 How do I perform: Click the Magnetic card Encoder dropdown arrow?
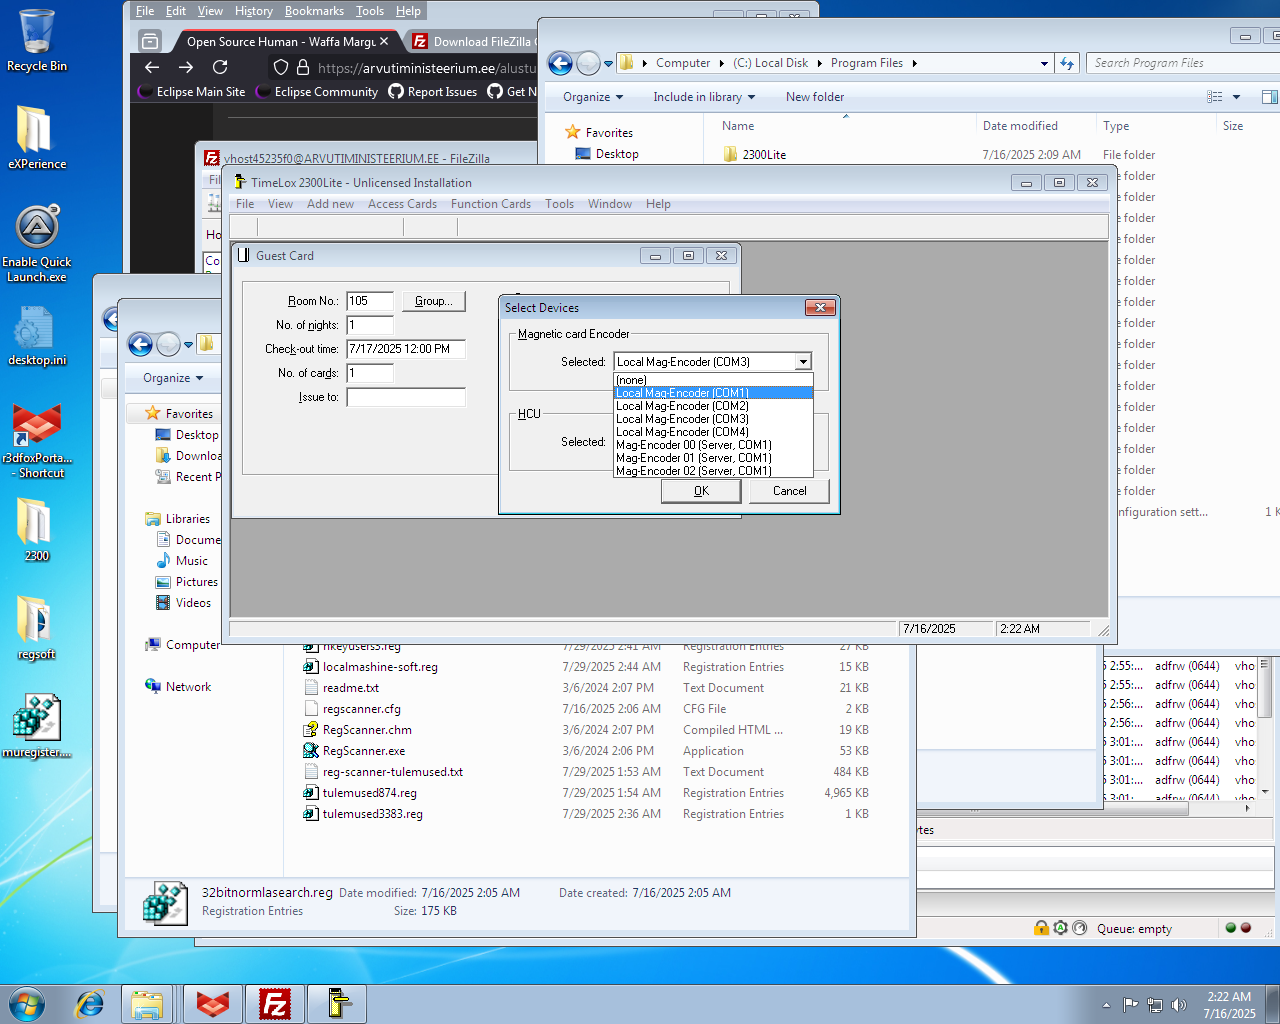(x=803, y=362)
